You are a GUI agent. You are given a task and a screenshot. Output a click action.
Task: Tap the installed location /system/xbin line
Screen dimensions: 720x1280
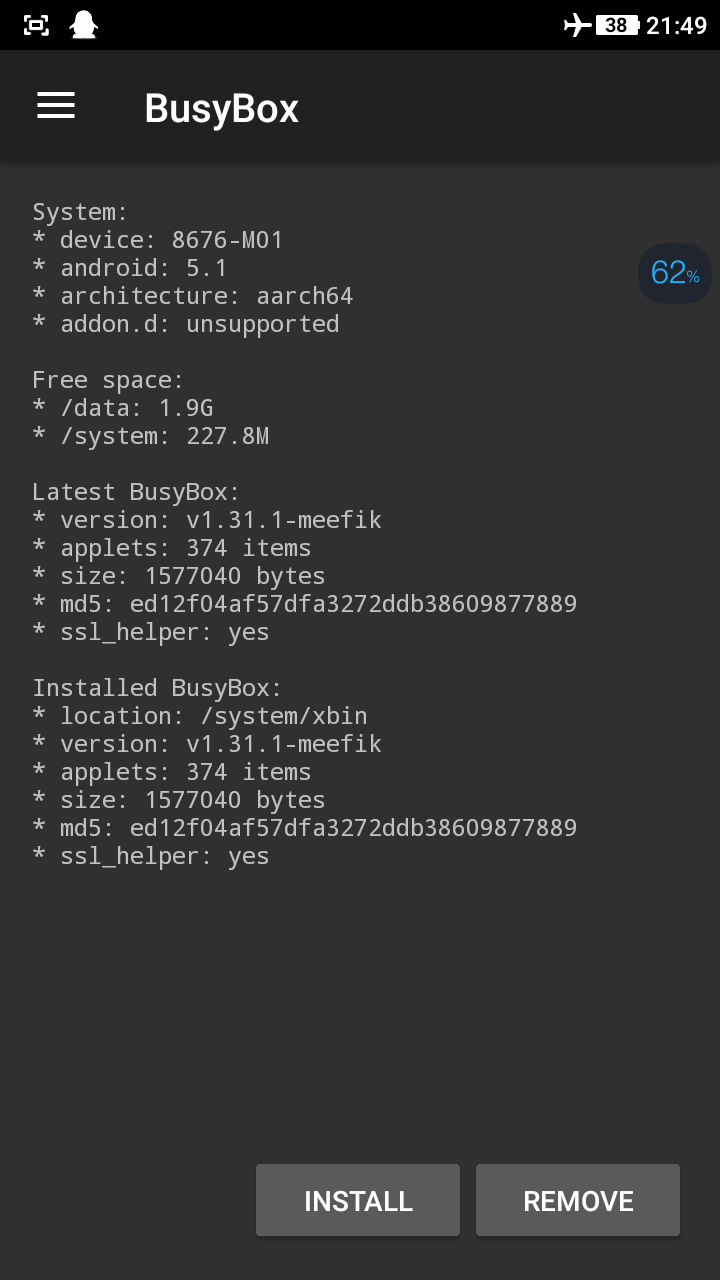point(200,715)
